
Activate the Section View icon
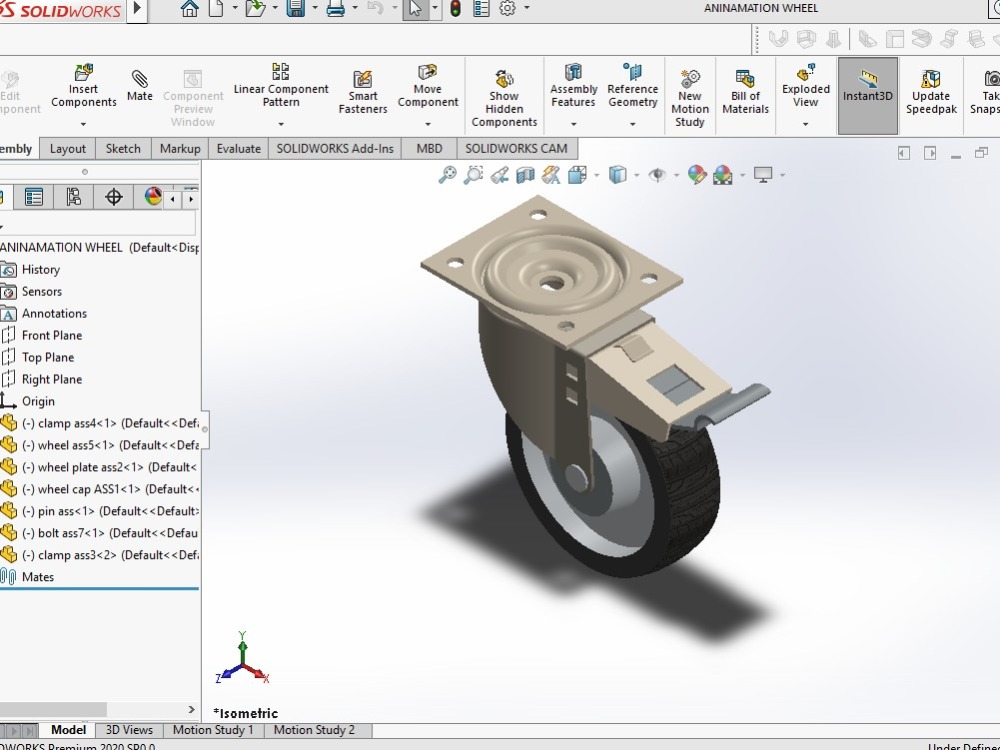(x=522, y=174)
